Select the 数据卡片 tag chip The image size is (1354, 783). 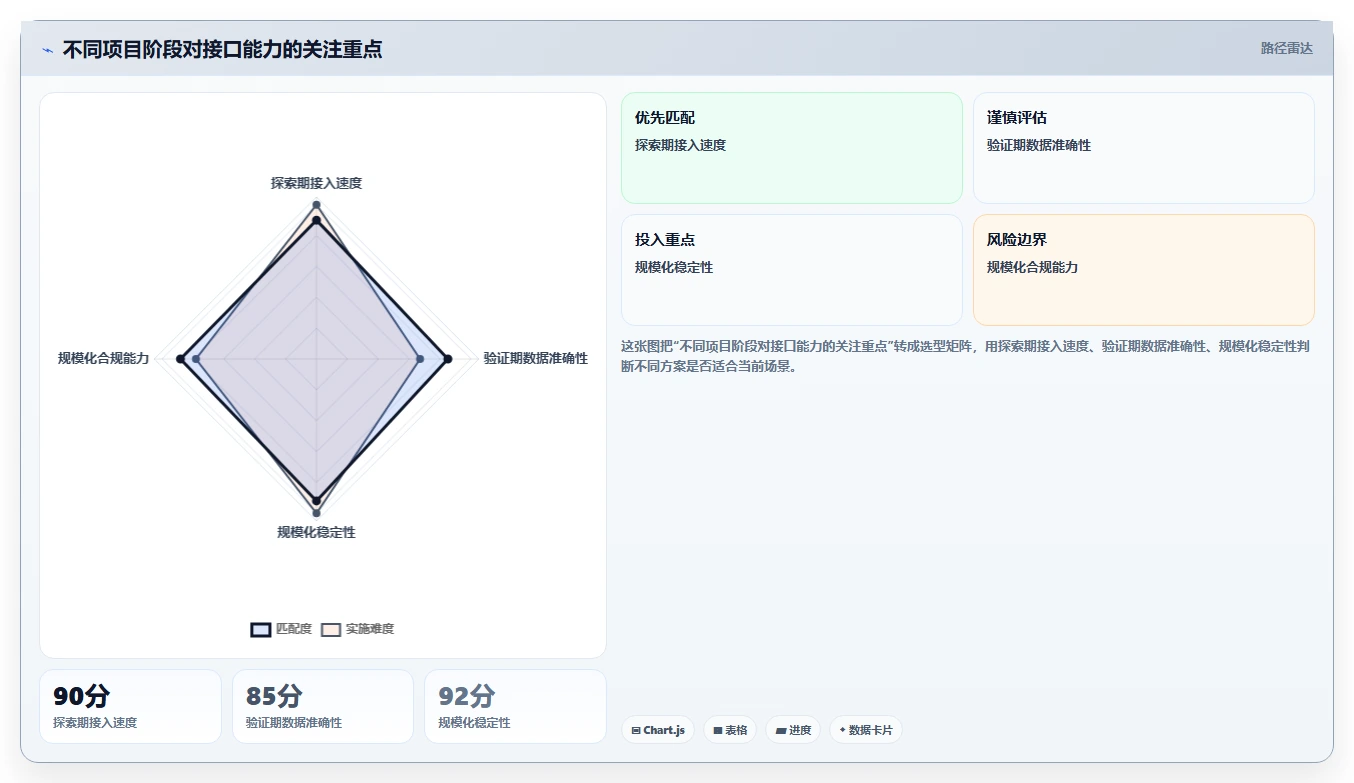click(x=865, y=730)
